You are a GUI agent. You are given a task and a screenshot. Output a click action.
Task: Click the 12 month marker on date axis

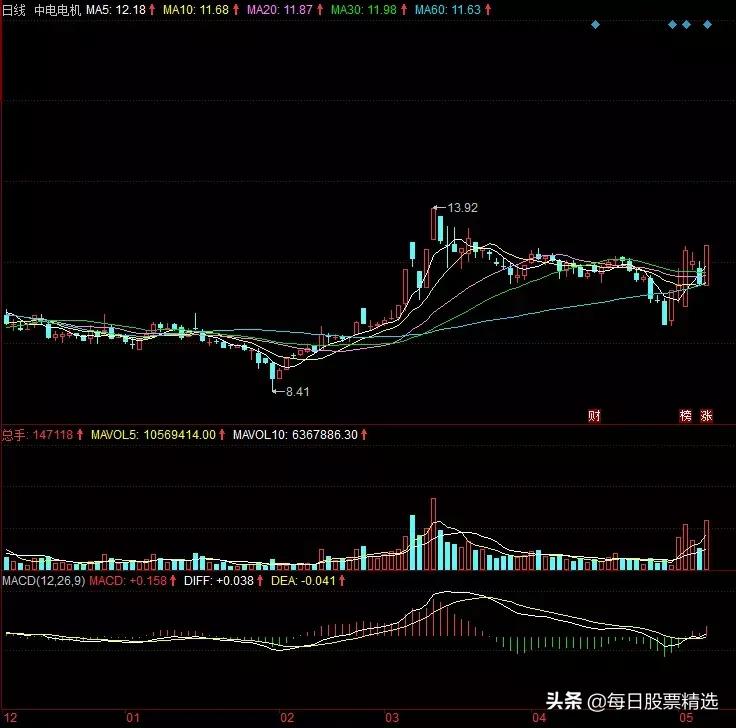pyautogui.click(x=10, y=718)
